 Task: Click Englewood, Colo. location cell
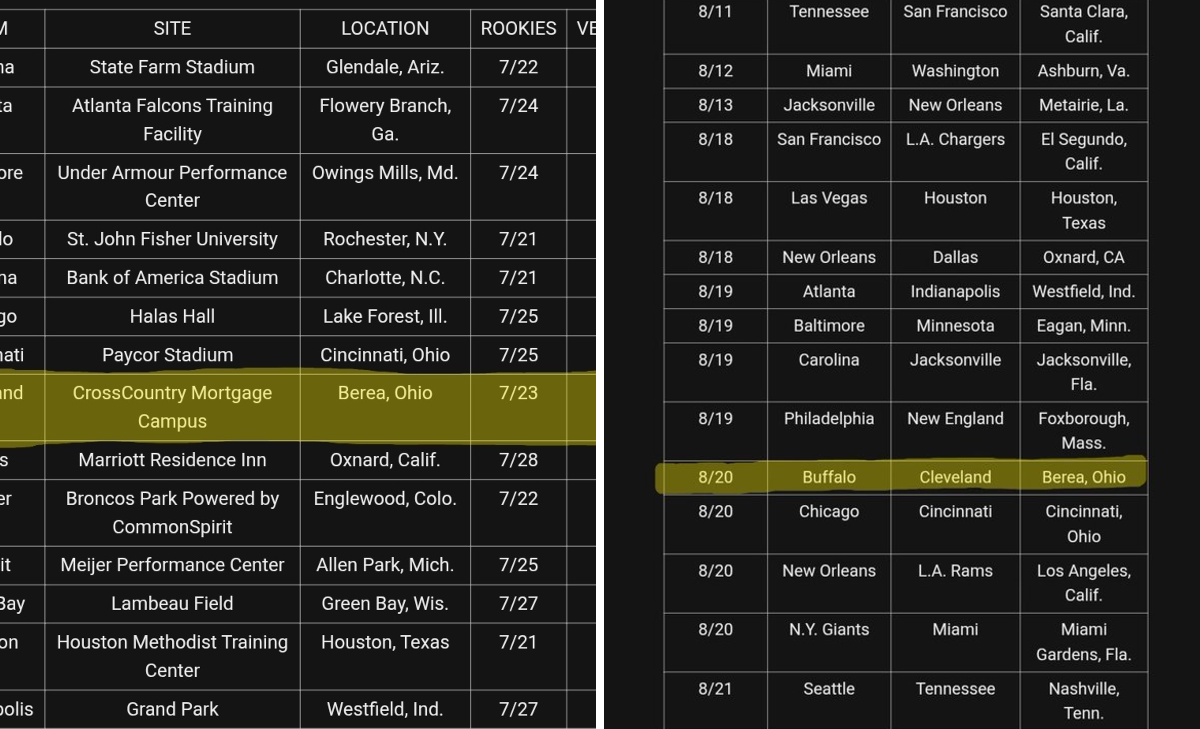pyautogui.click(x=385, y=512)
